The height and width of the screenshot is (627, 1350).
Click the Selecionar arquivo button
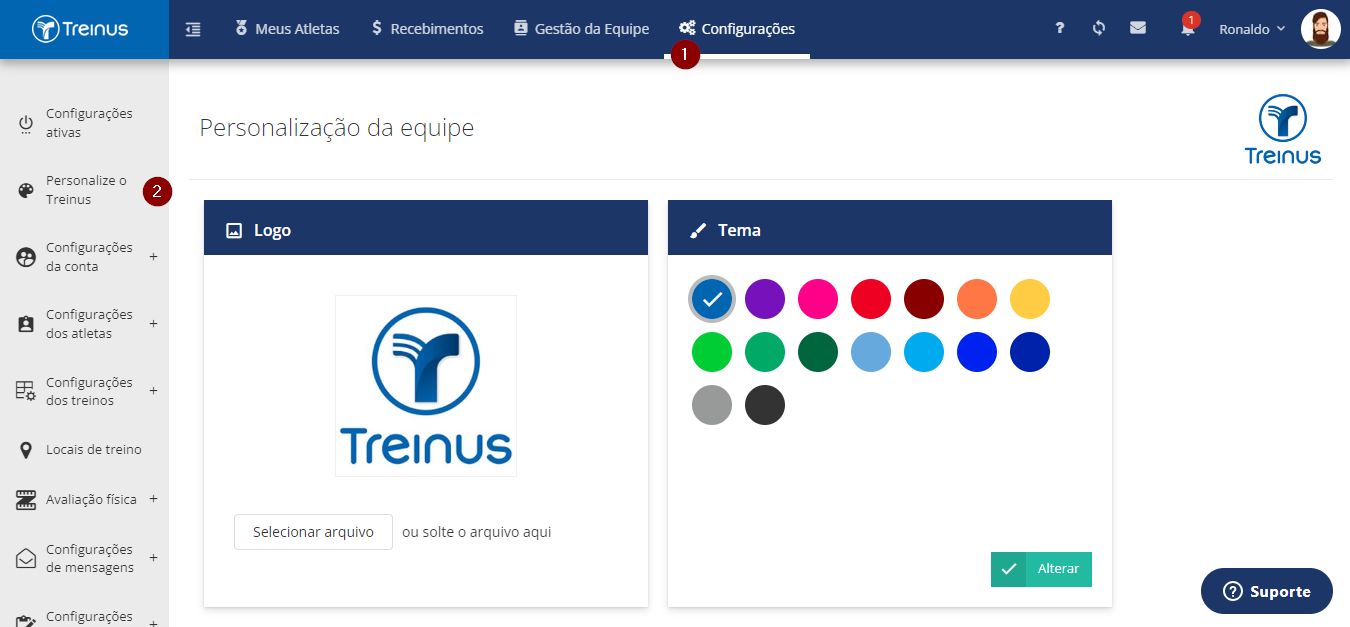[313, 532]
